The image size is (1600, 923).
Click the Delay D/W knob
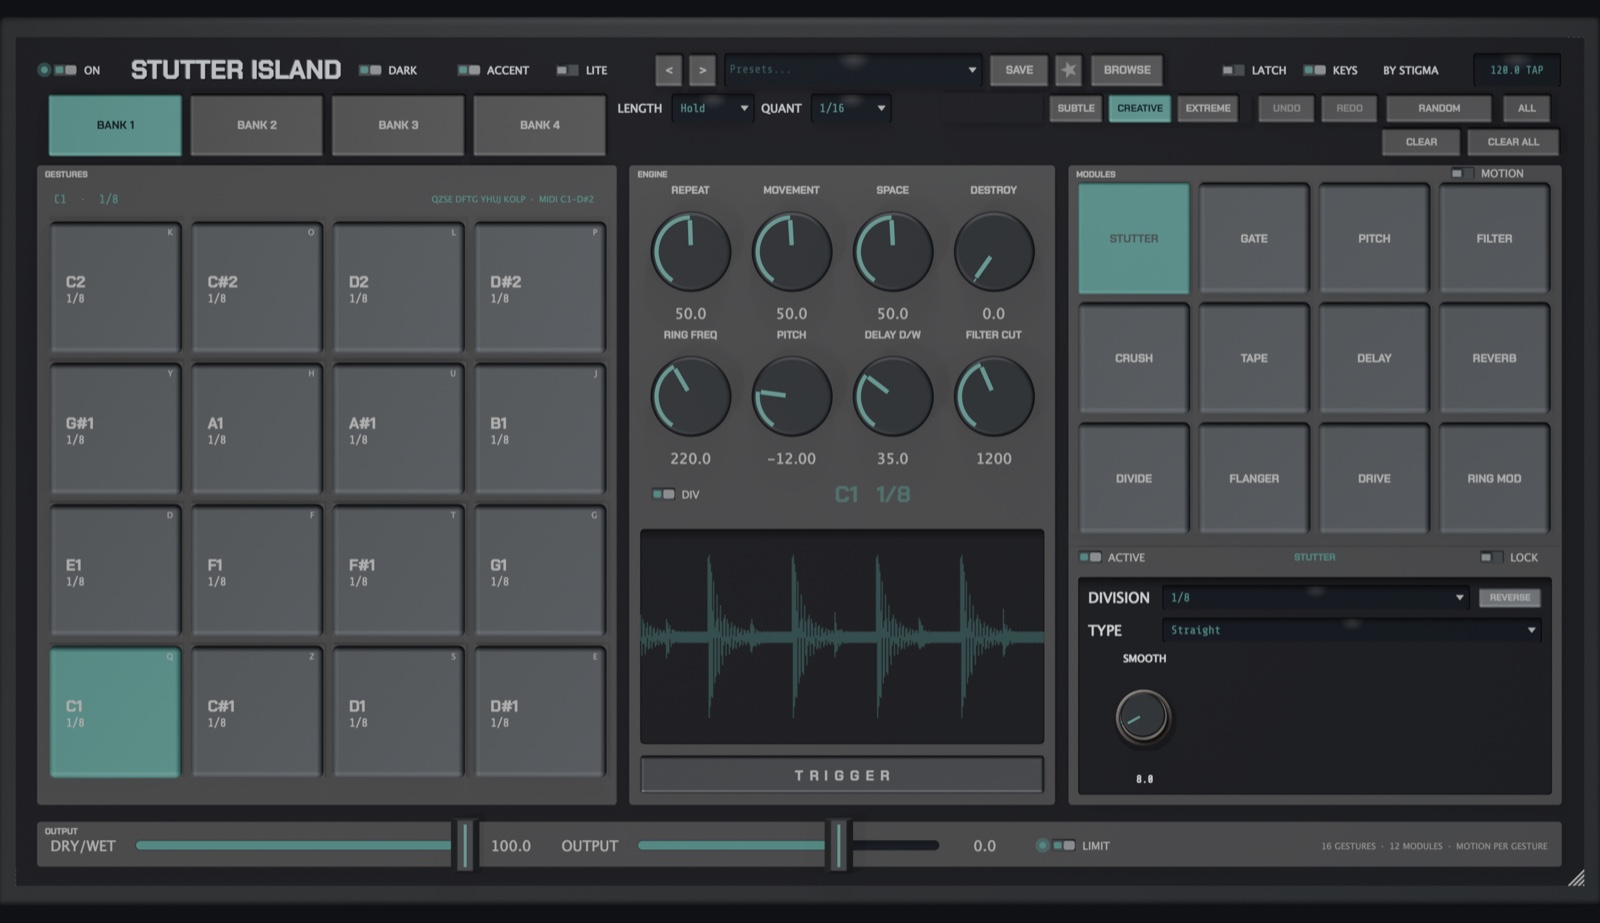coord(892,397)
